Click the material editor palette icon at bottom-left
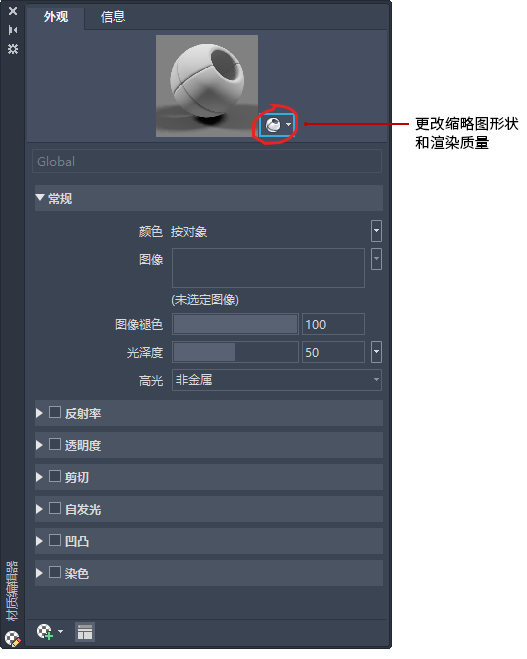The image size is (527, 659). [x=13, y=639]
